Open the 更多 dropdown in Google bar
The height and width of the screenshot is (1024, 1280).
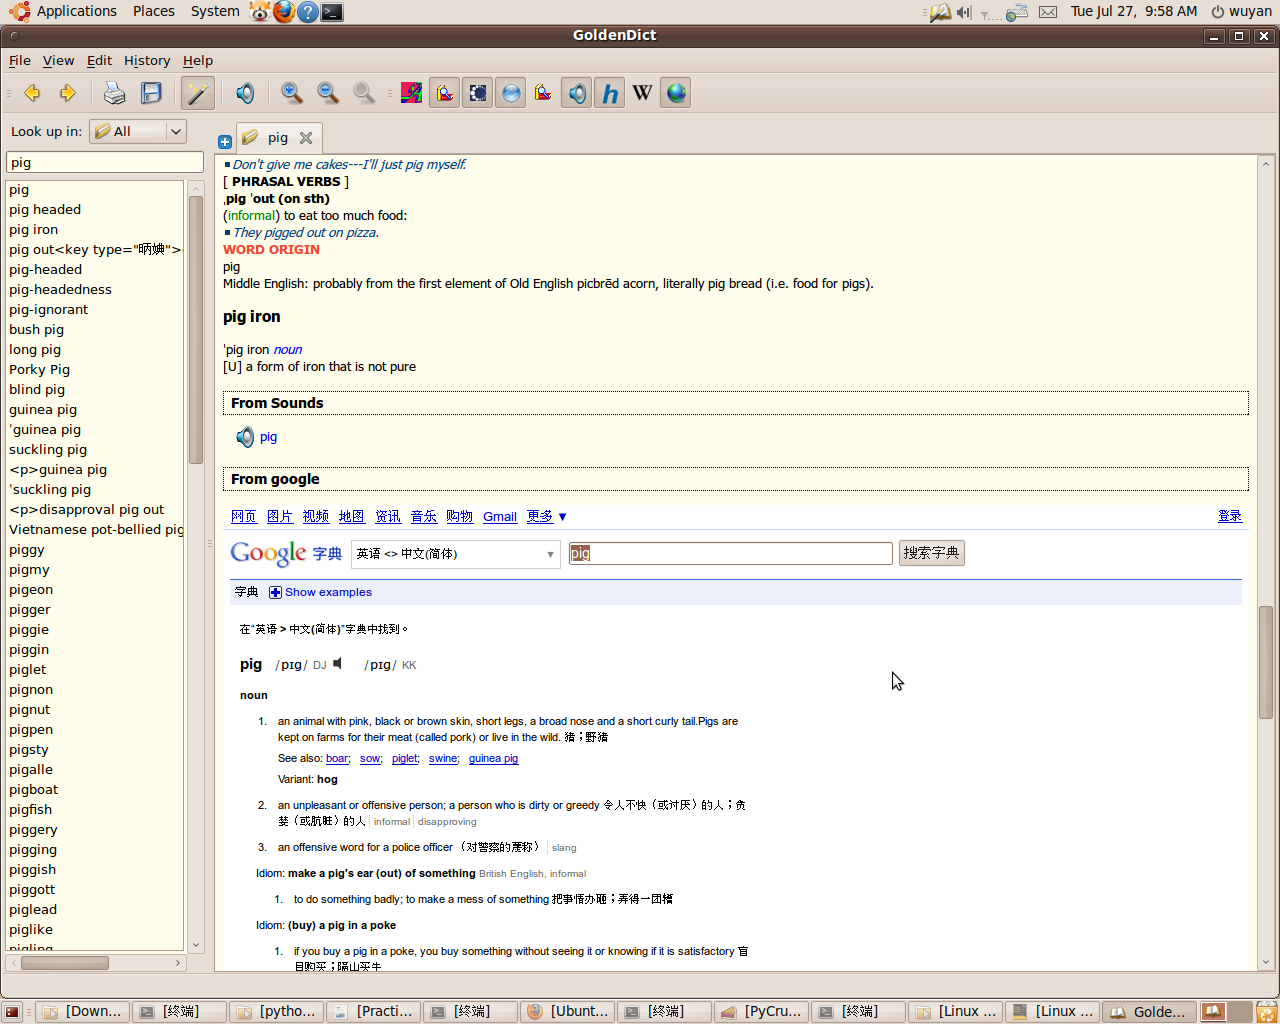tap(547, 516)
